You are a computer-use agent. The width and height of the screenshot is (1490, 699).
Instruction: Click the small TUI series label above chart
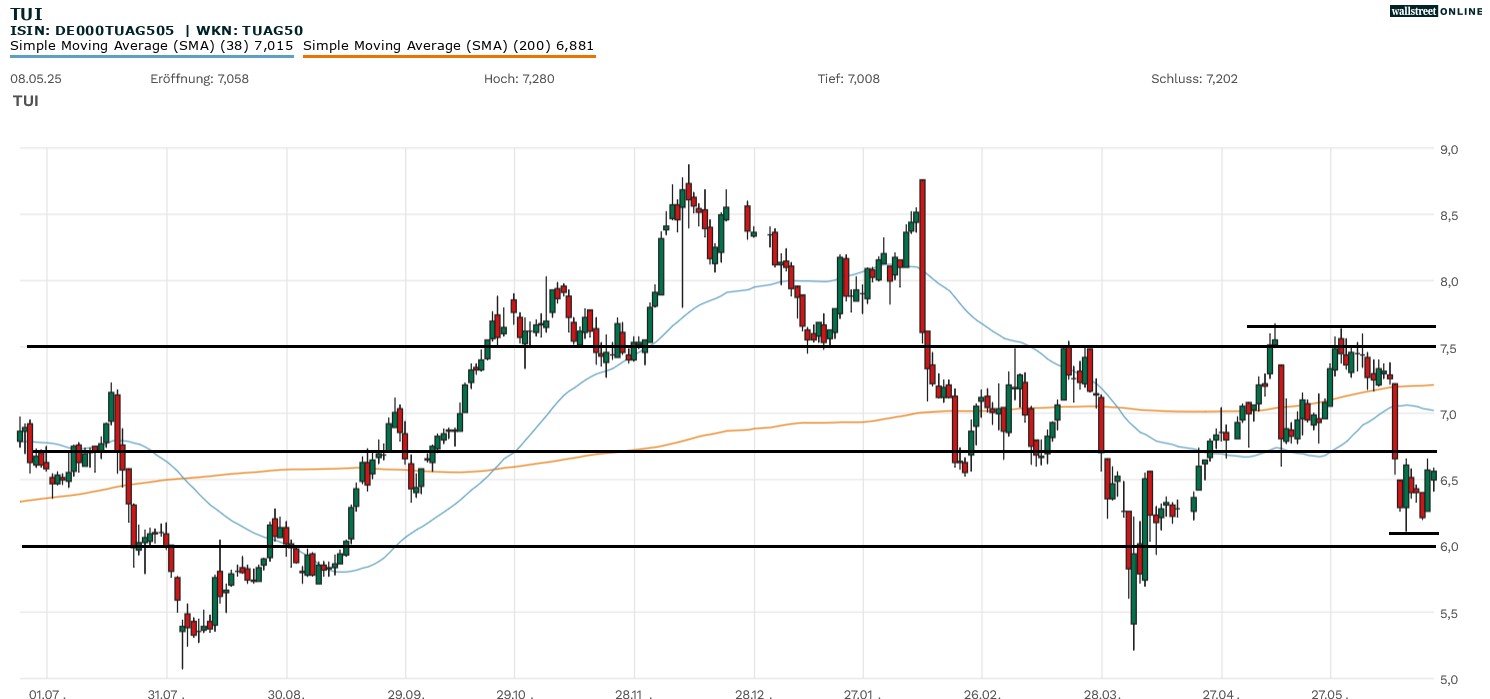[26, 101]
